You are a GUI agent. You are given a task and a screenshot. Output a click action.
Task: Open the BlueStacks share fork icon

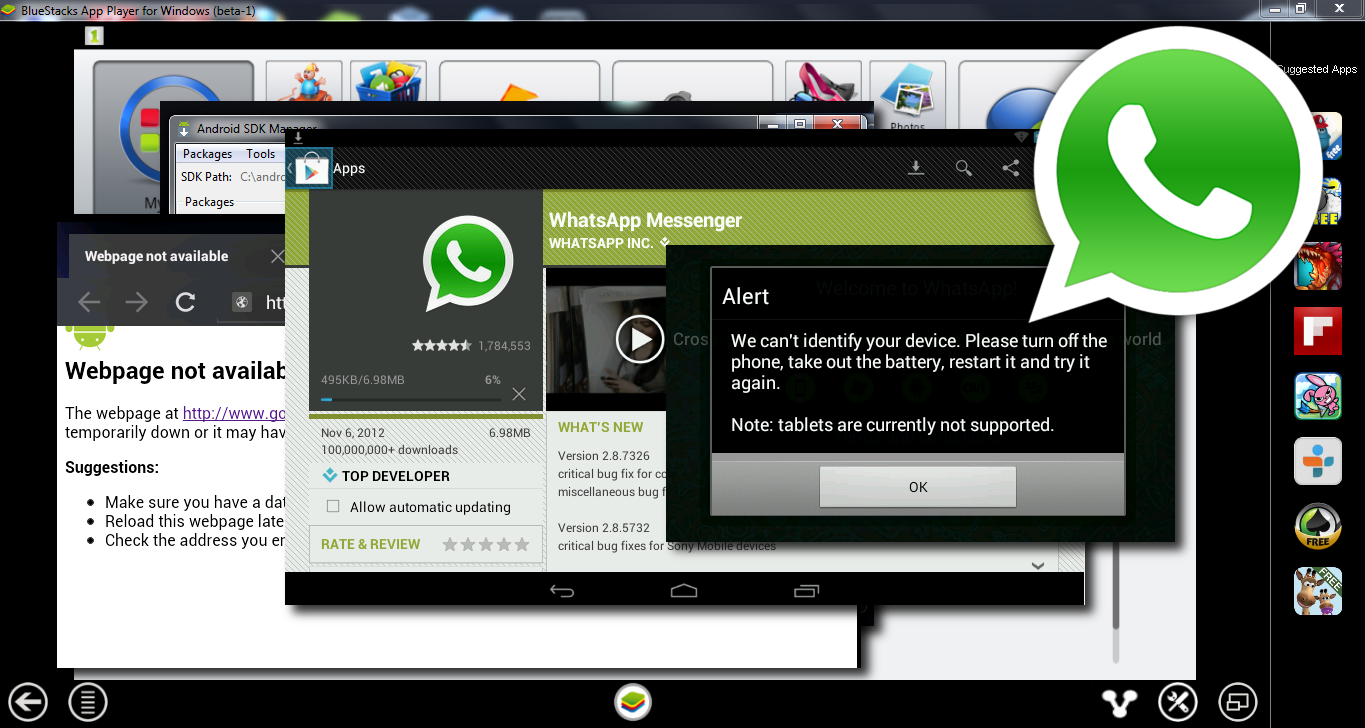point(1120,702)
